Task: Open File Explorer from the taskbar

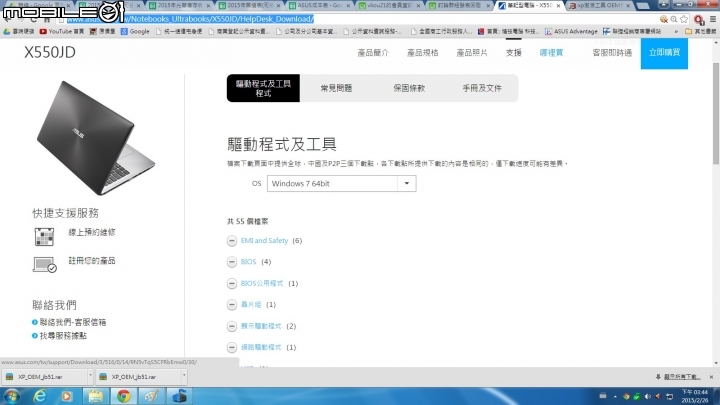Action: point(95,396)
